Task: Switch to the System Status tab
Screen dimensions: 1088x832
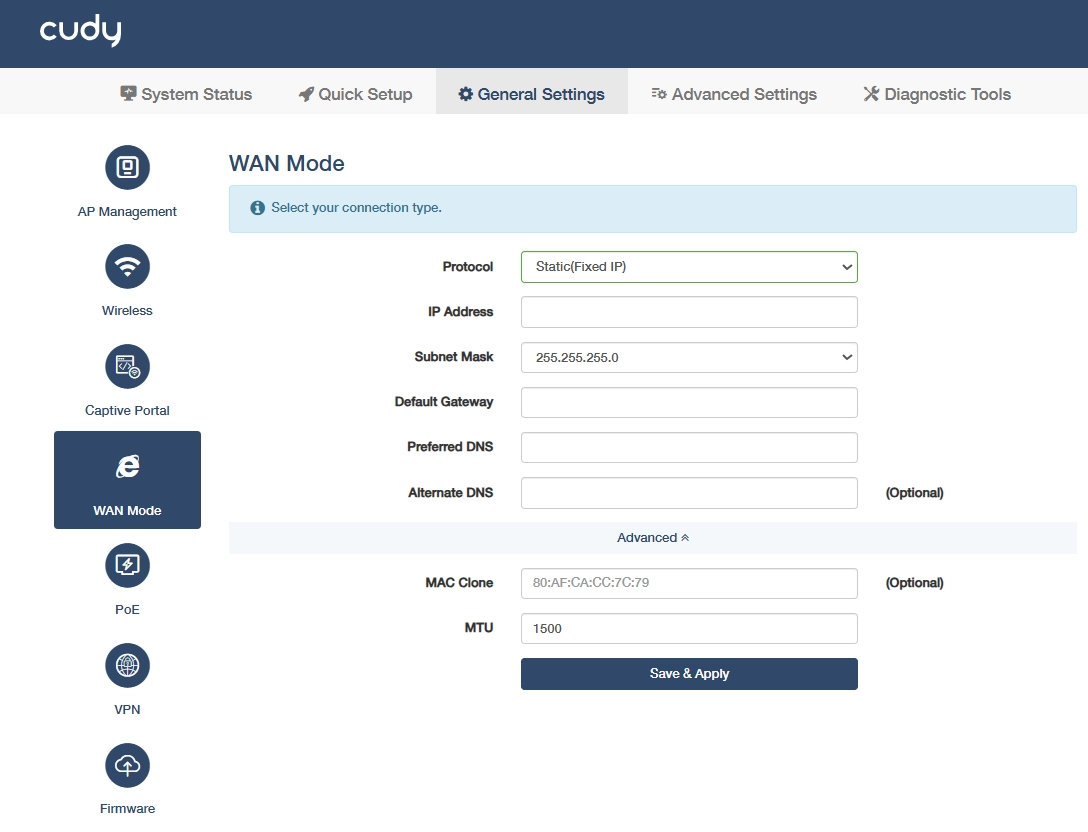Action: pyautogui.click(x=186, y=94)
